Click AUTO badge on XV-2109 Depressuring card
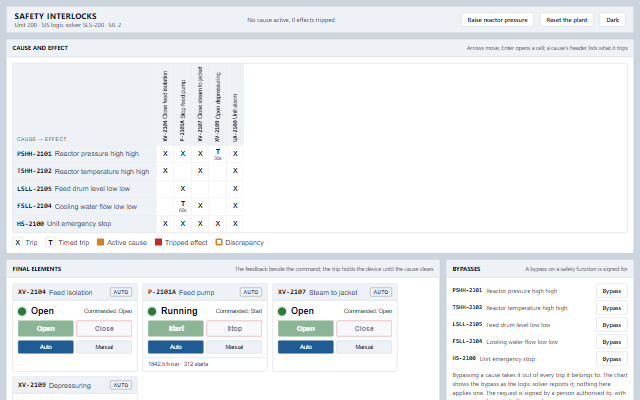The height and width of the screenshot is (400, 640). pos(121,385)
